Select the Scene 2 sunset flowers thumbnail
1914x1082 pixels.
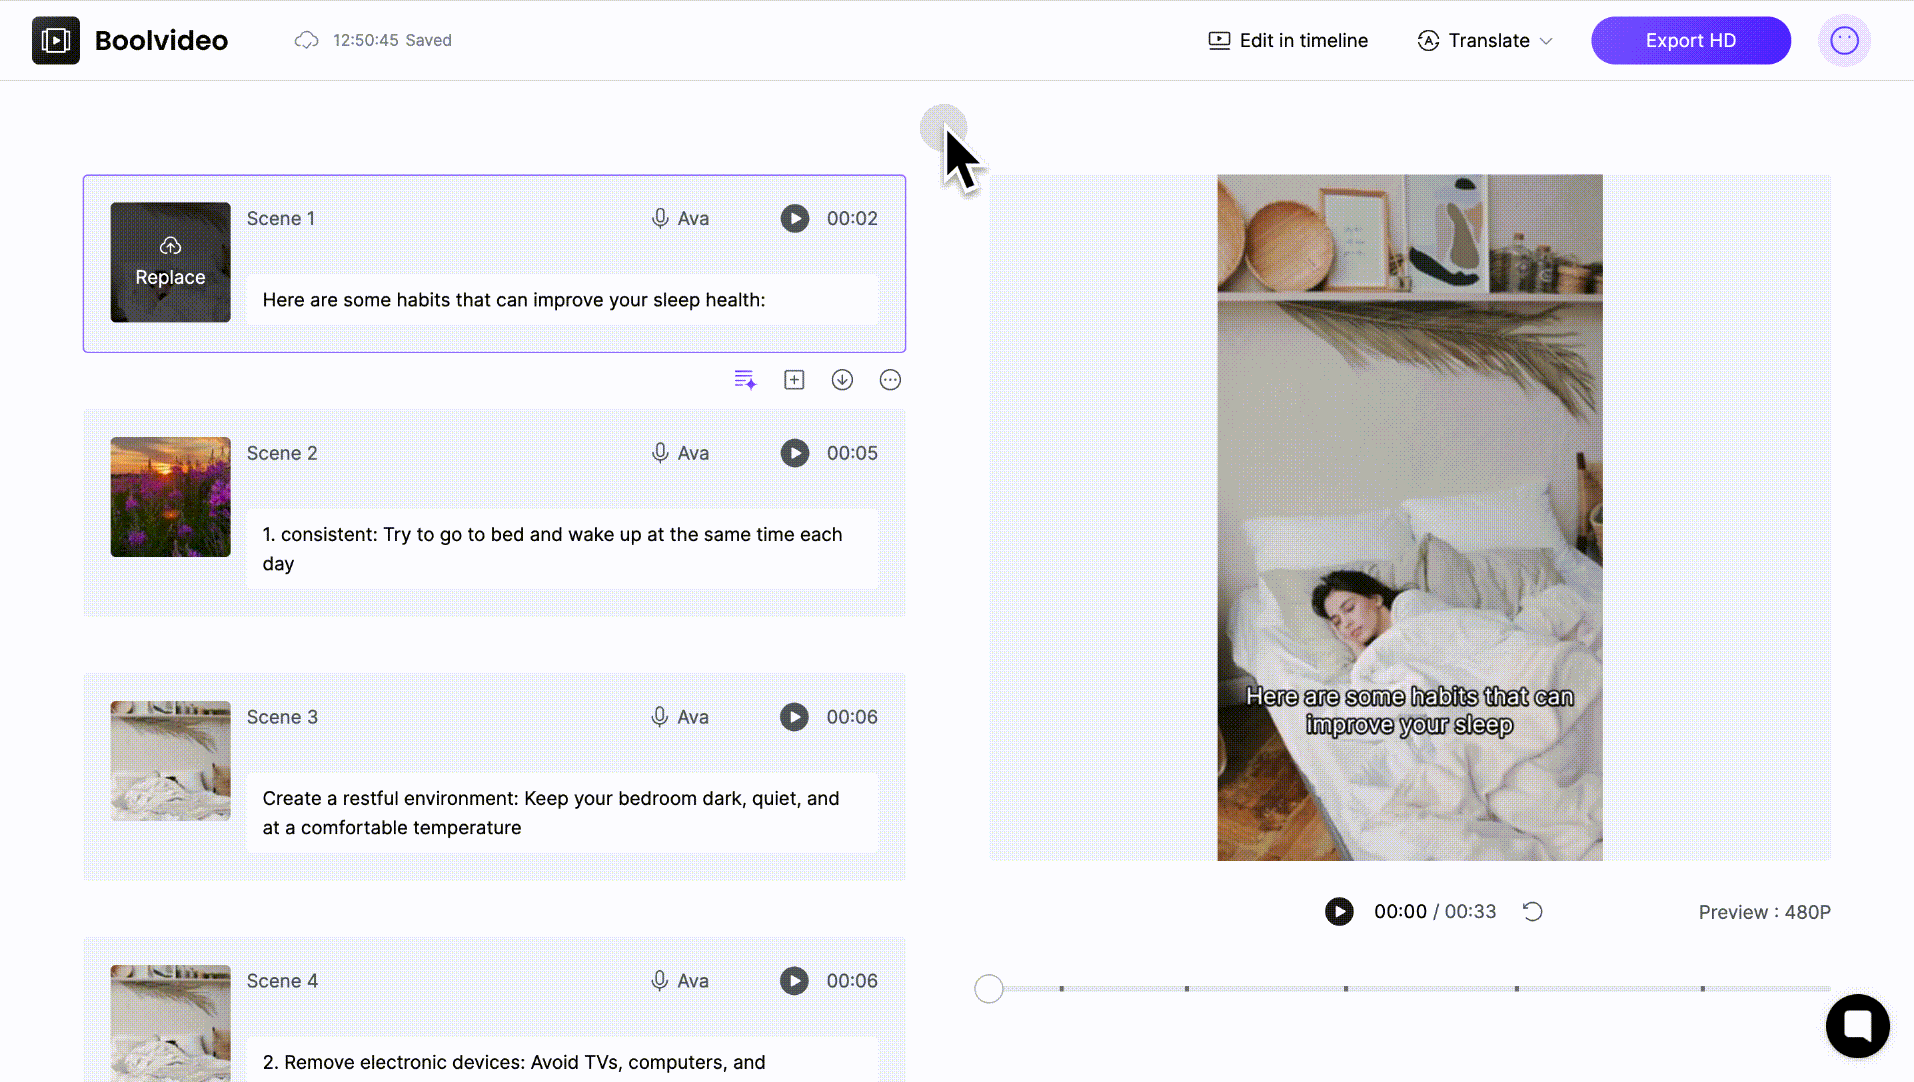click(x=170, y=497)
